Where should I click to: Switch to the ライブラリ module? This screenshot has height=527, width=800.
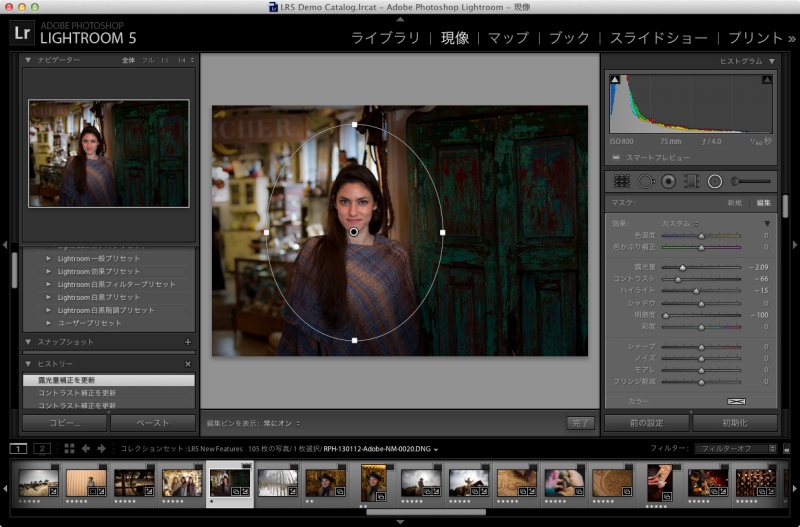[x=385, y=38]
